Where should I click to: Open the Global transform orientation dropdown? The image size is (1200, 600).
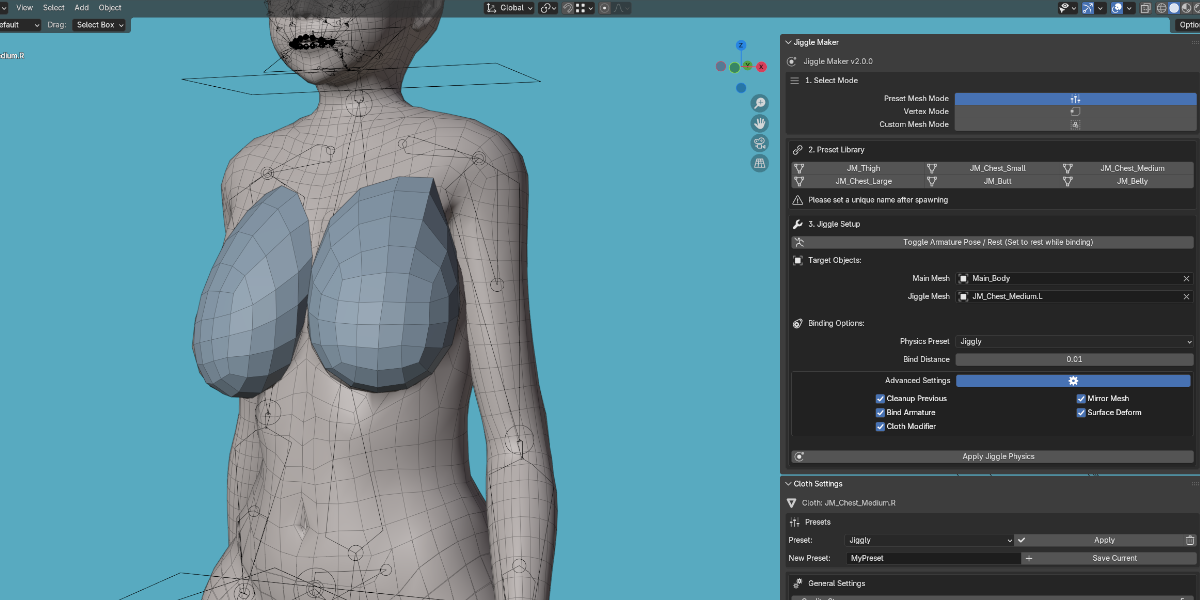click(508, 8)
